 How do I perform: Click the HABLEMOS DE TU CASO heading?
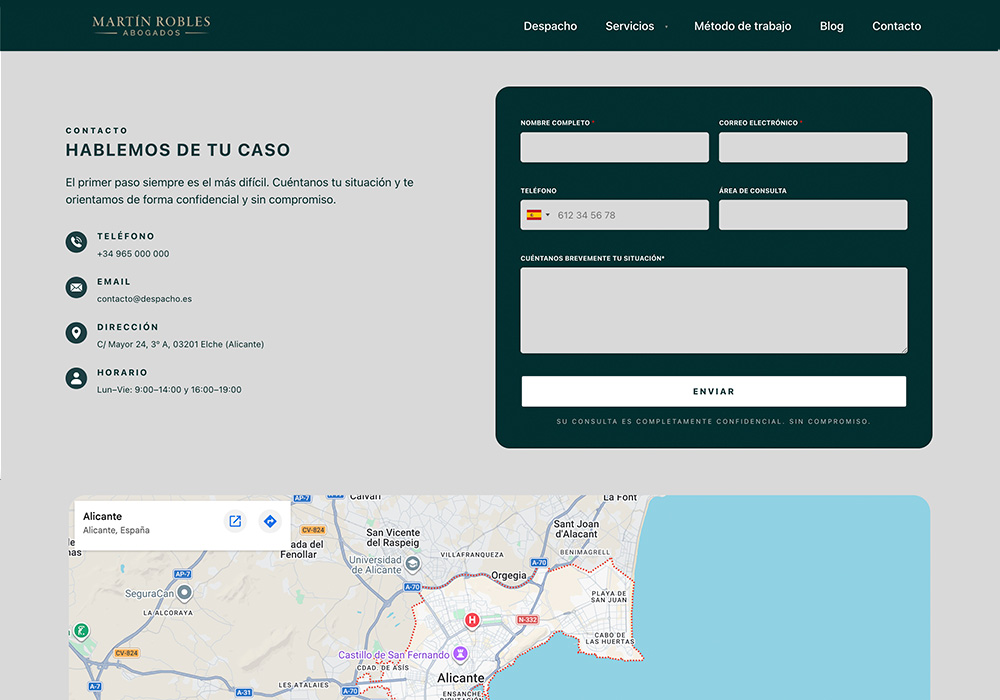pyautogui.click(x=178, y=150)
